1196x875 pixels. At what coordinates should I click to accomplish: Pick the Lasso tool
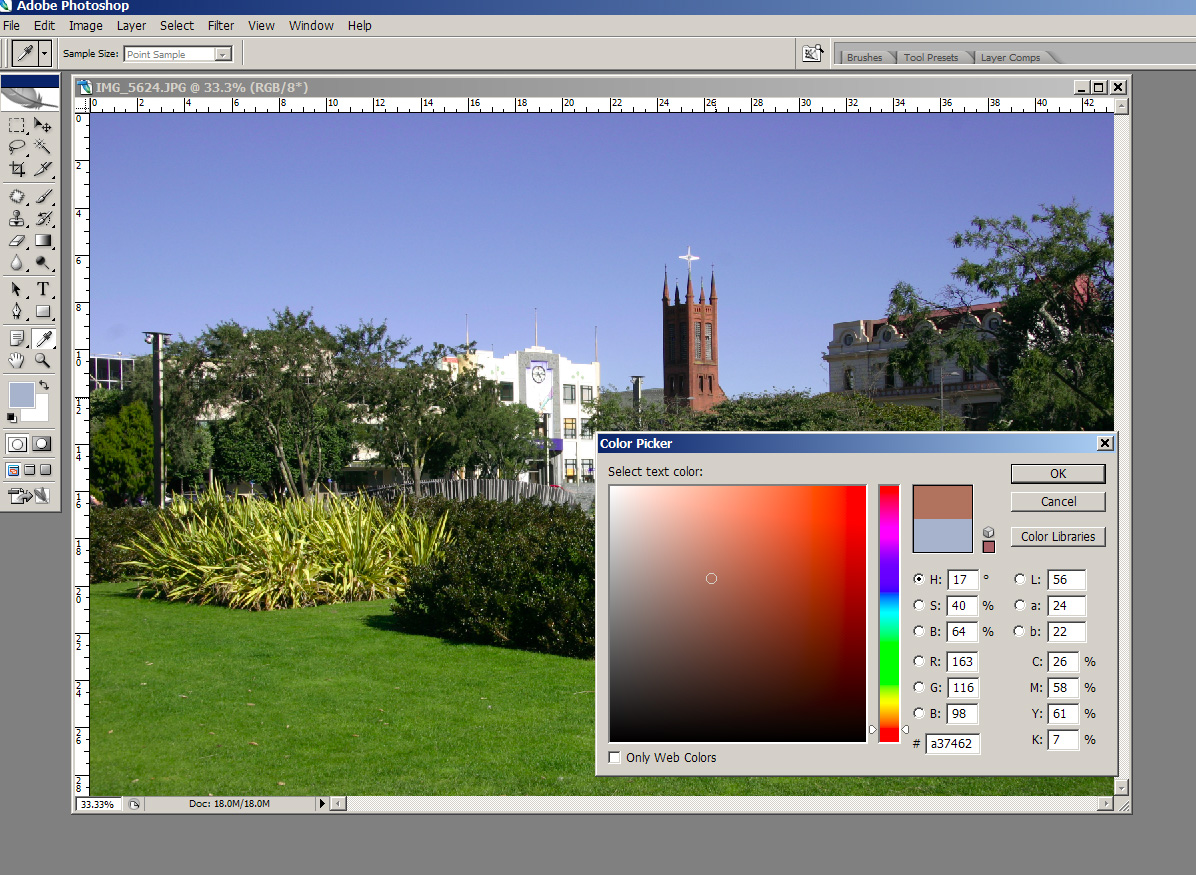(x=17, y=147)
